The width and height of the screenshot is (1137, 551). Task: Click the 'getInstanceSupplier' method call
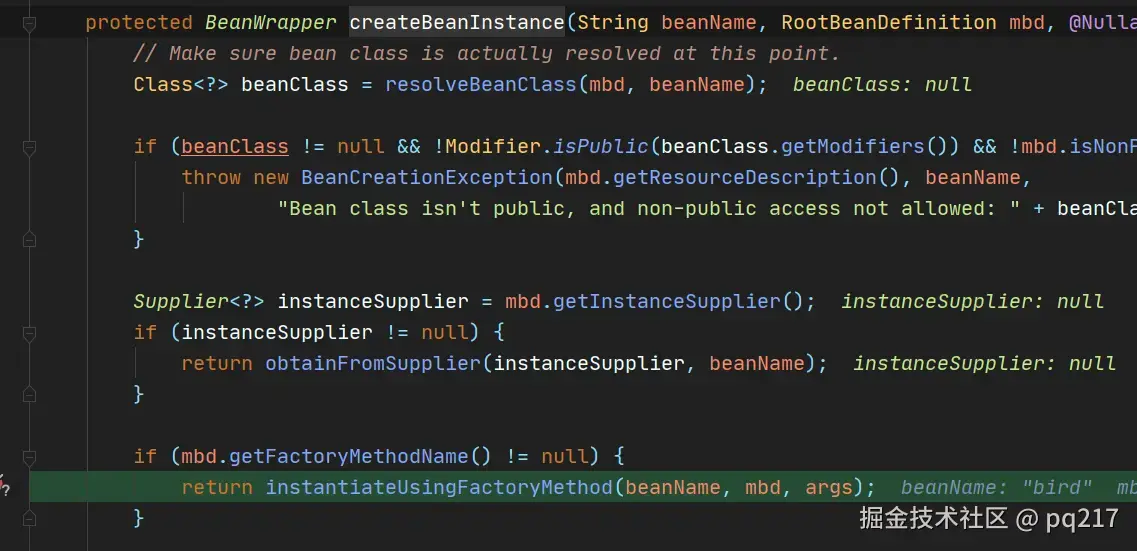[x=666, y=301]
